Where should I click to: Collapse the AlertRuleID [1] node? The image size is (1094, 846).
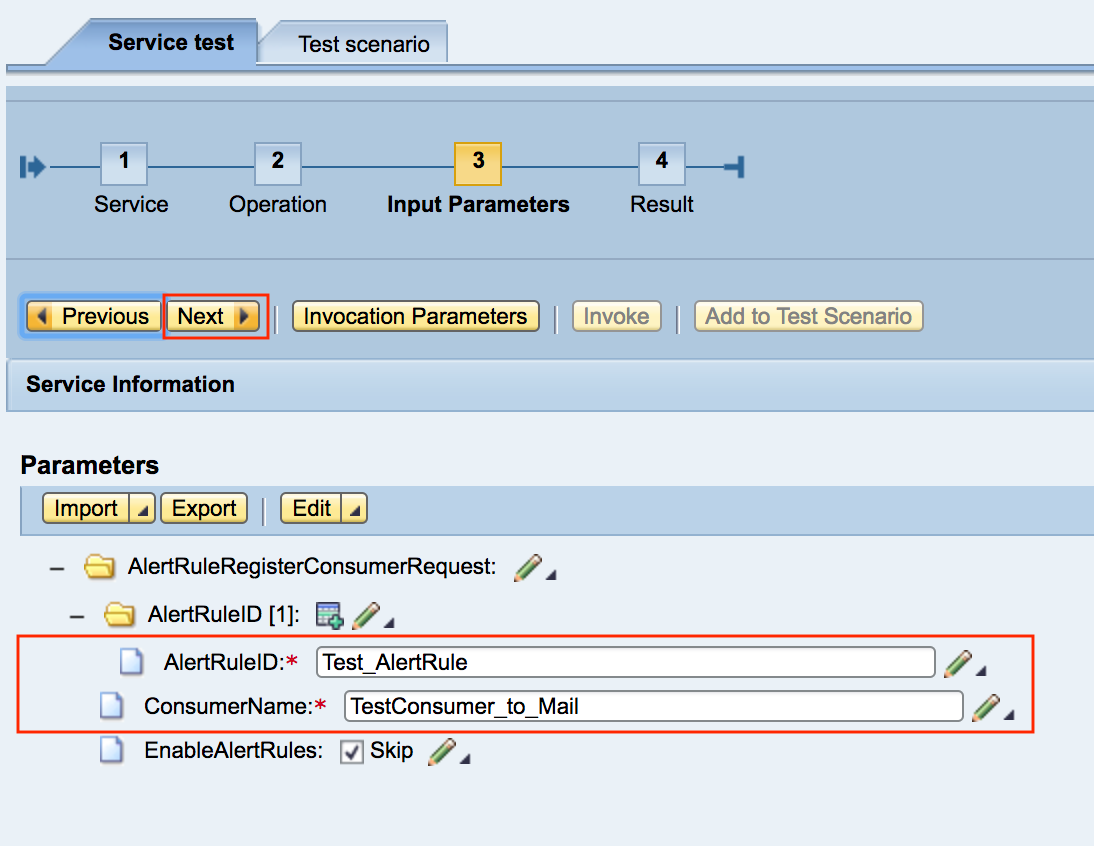point(77,617)
